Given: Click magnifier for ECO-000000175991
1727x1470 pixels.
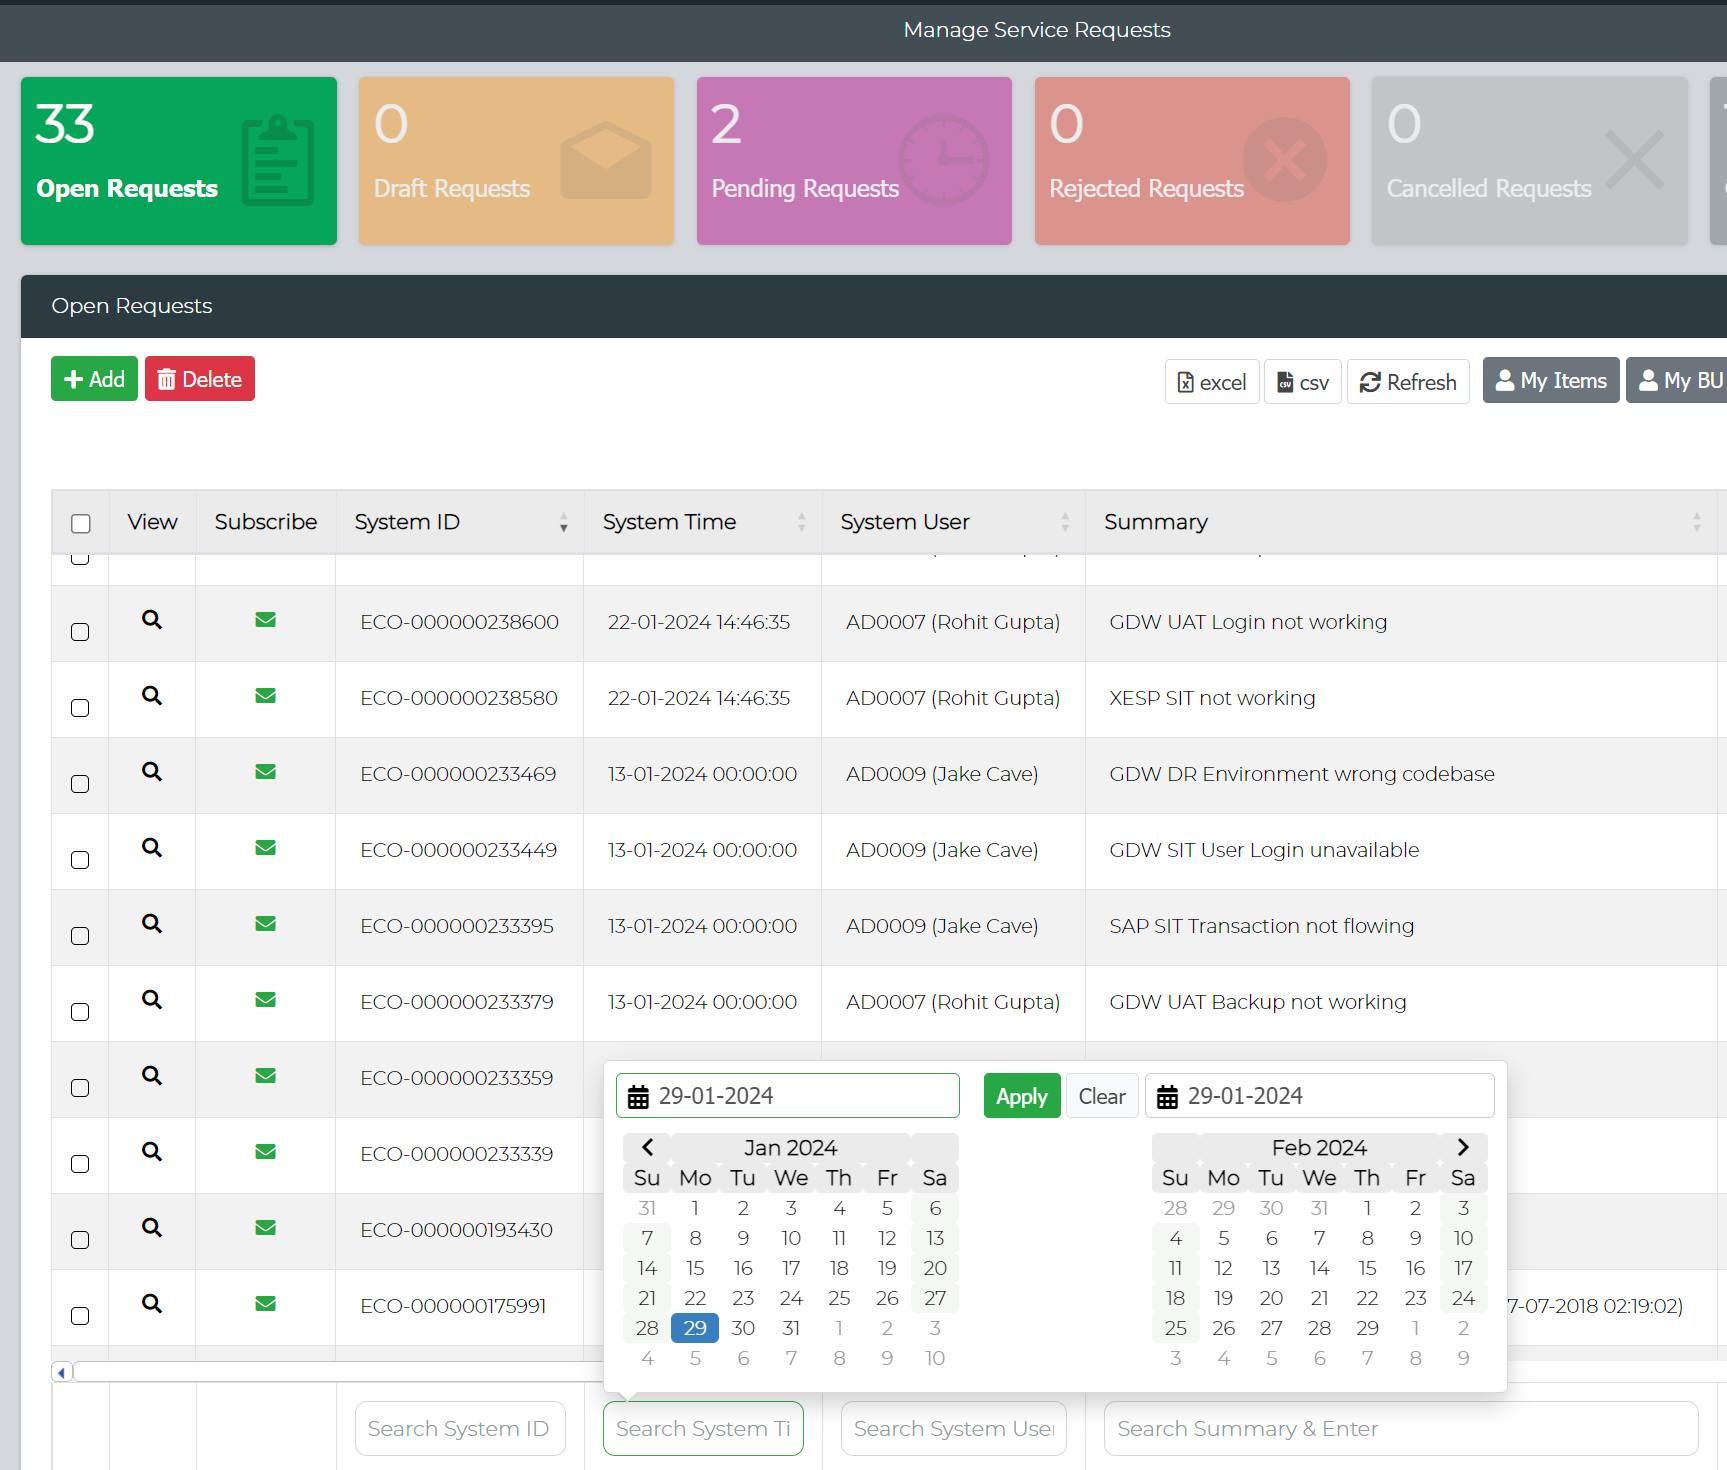Looking at the screenshot, I should [x=152, y=1304].
